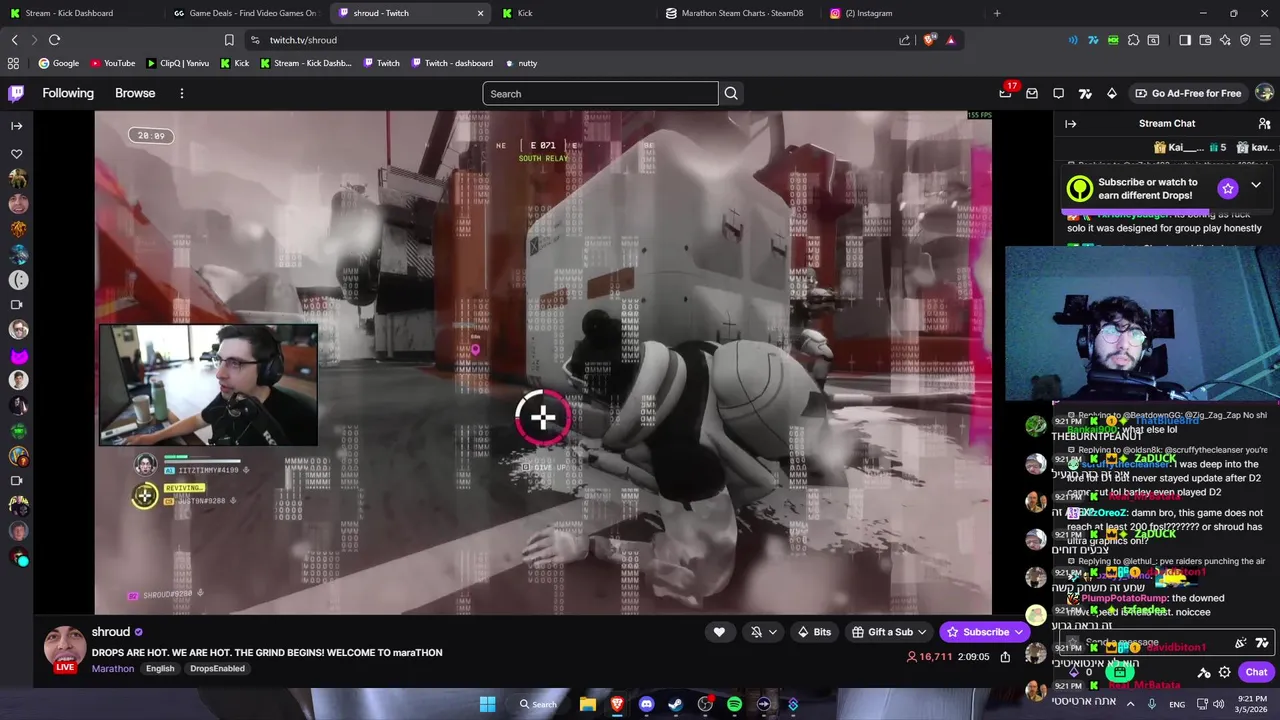Open the browser extensions puzzle icon
Viewport: 1280px width, 720px height.
1133,40
